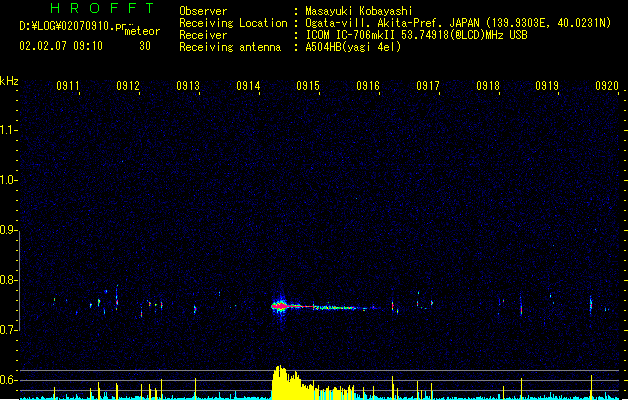The width and height of the screenshot is (629, 400).
Task: Click the 0.9 kHz axis label
Action: click(8, 230)
